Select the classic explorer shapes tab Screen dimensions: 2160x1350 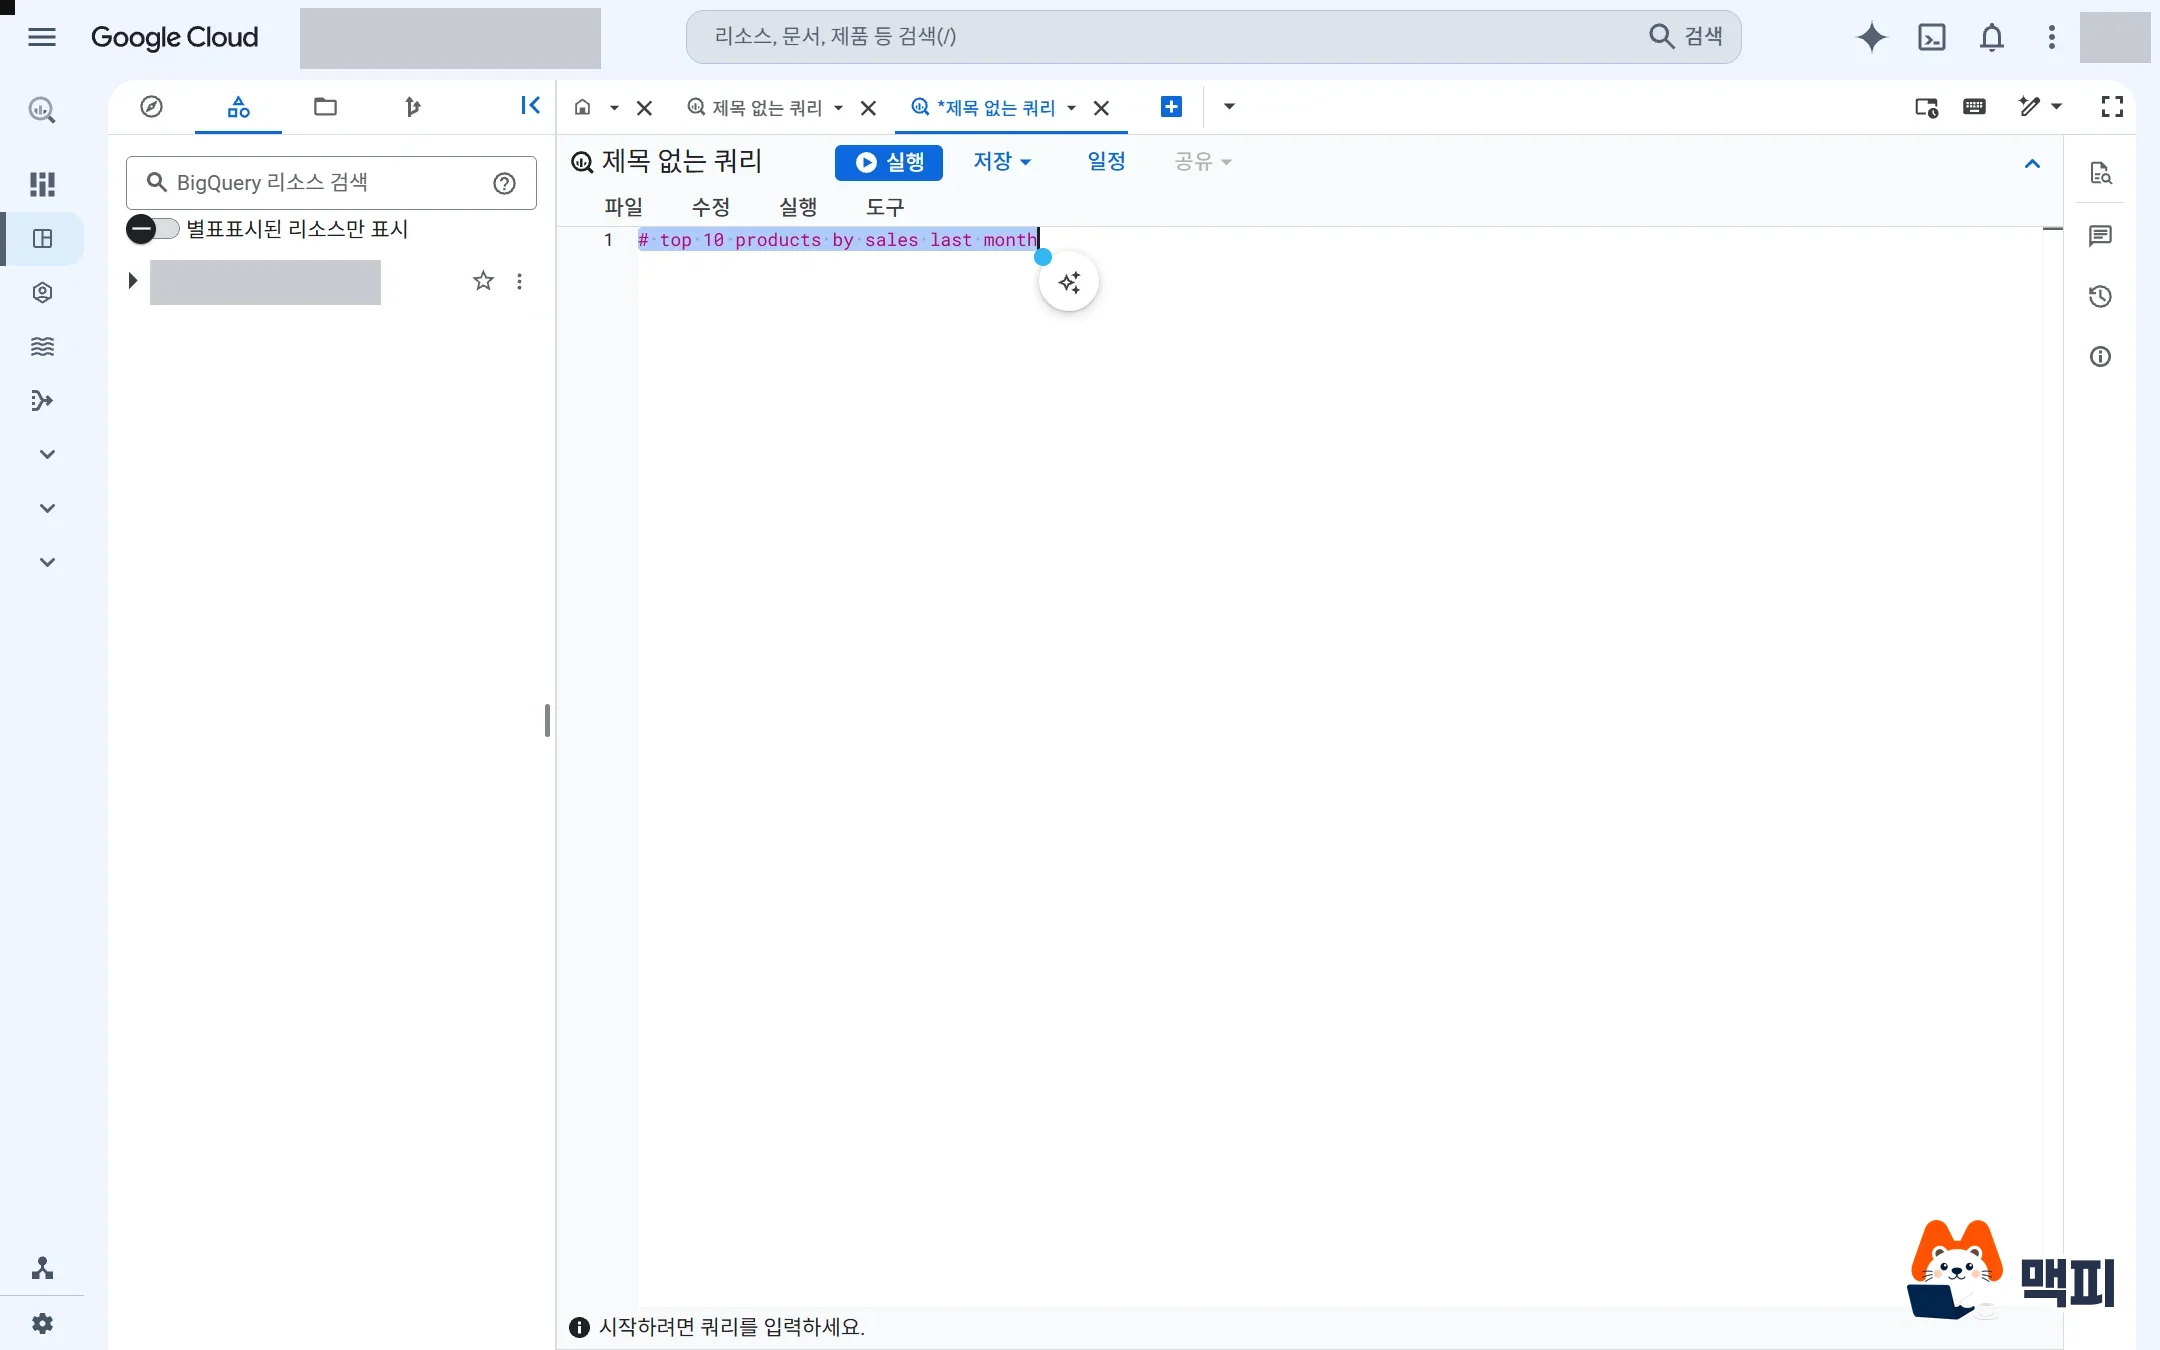[238, 107]
